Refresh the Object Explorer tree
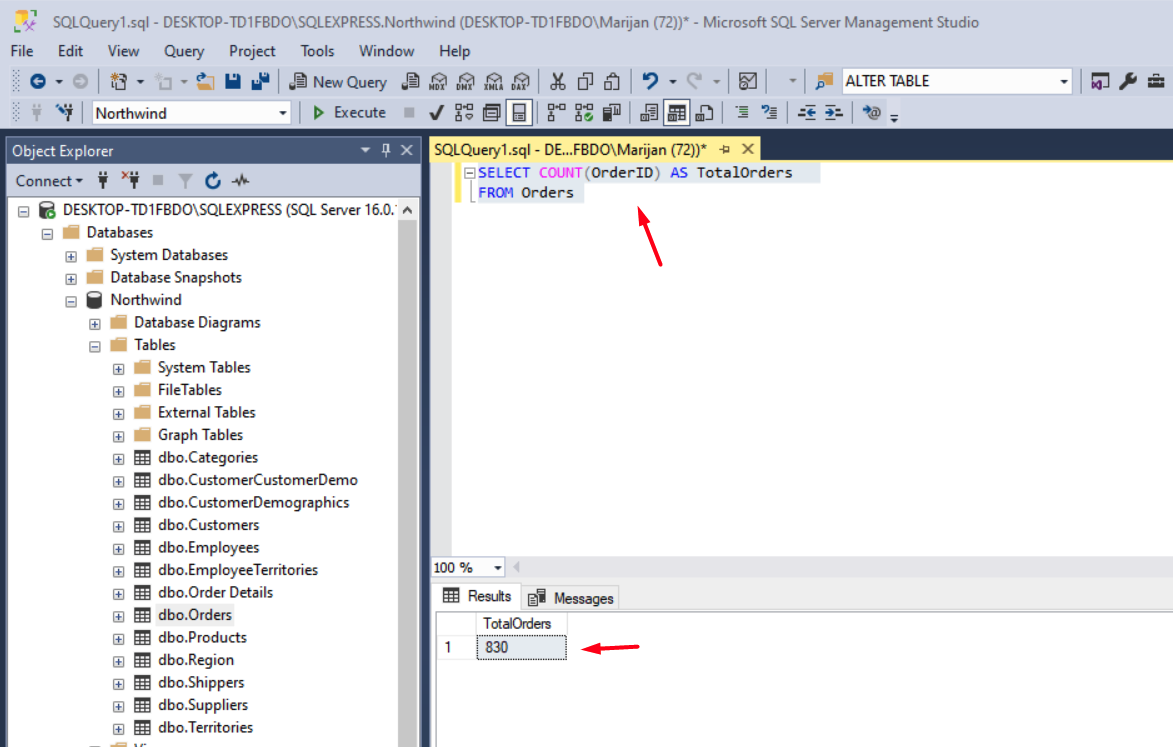 point(212,180)
